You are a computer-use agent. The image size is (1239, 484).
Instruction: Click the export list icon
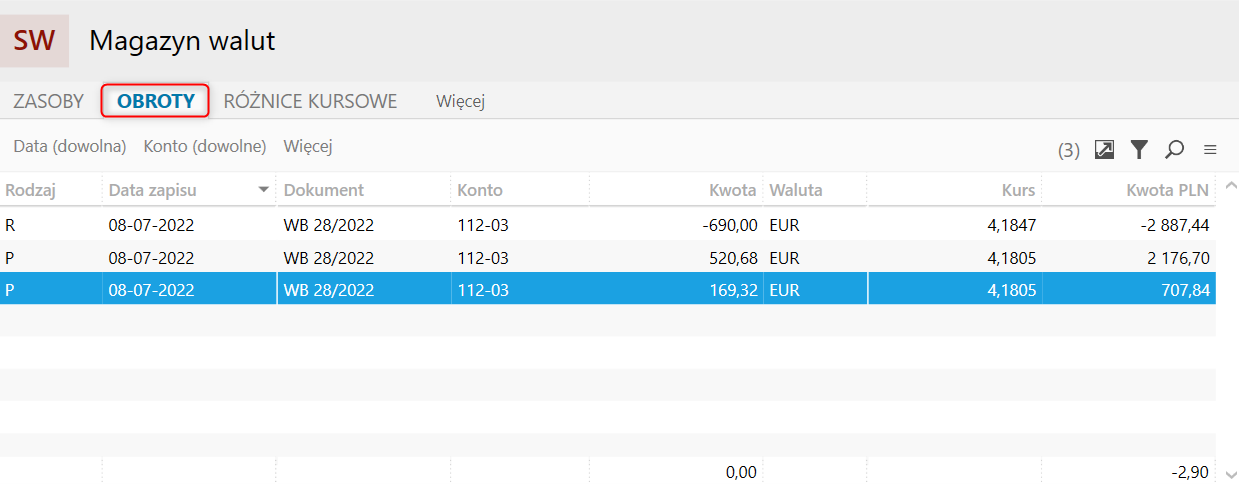(1104, 149)
